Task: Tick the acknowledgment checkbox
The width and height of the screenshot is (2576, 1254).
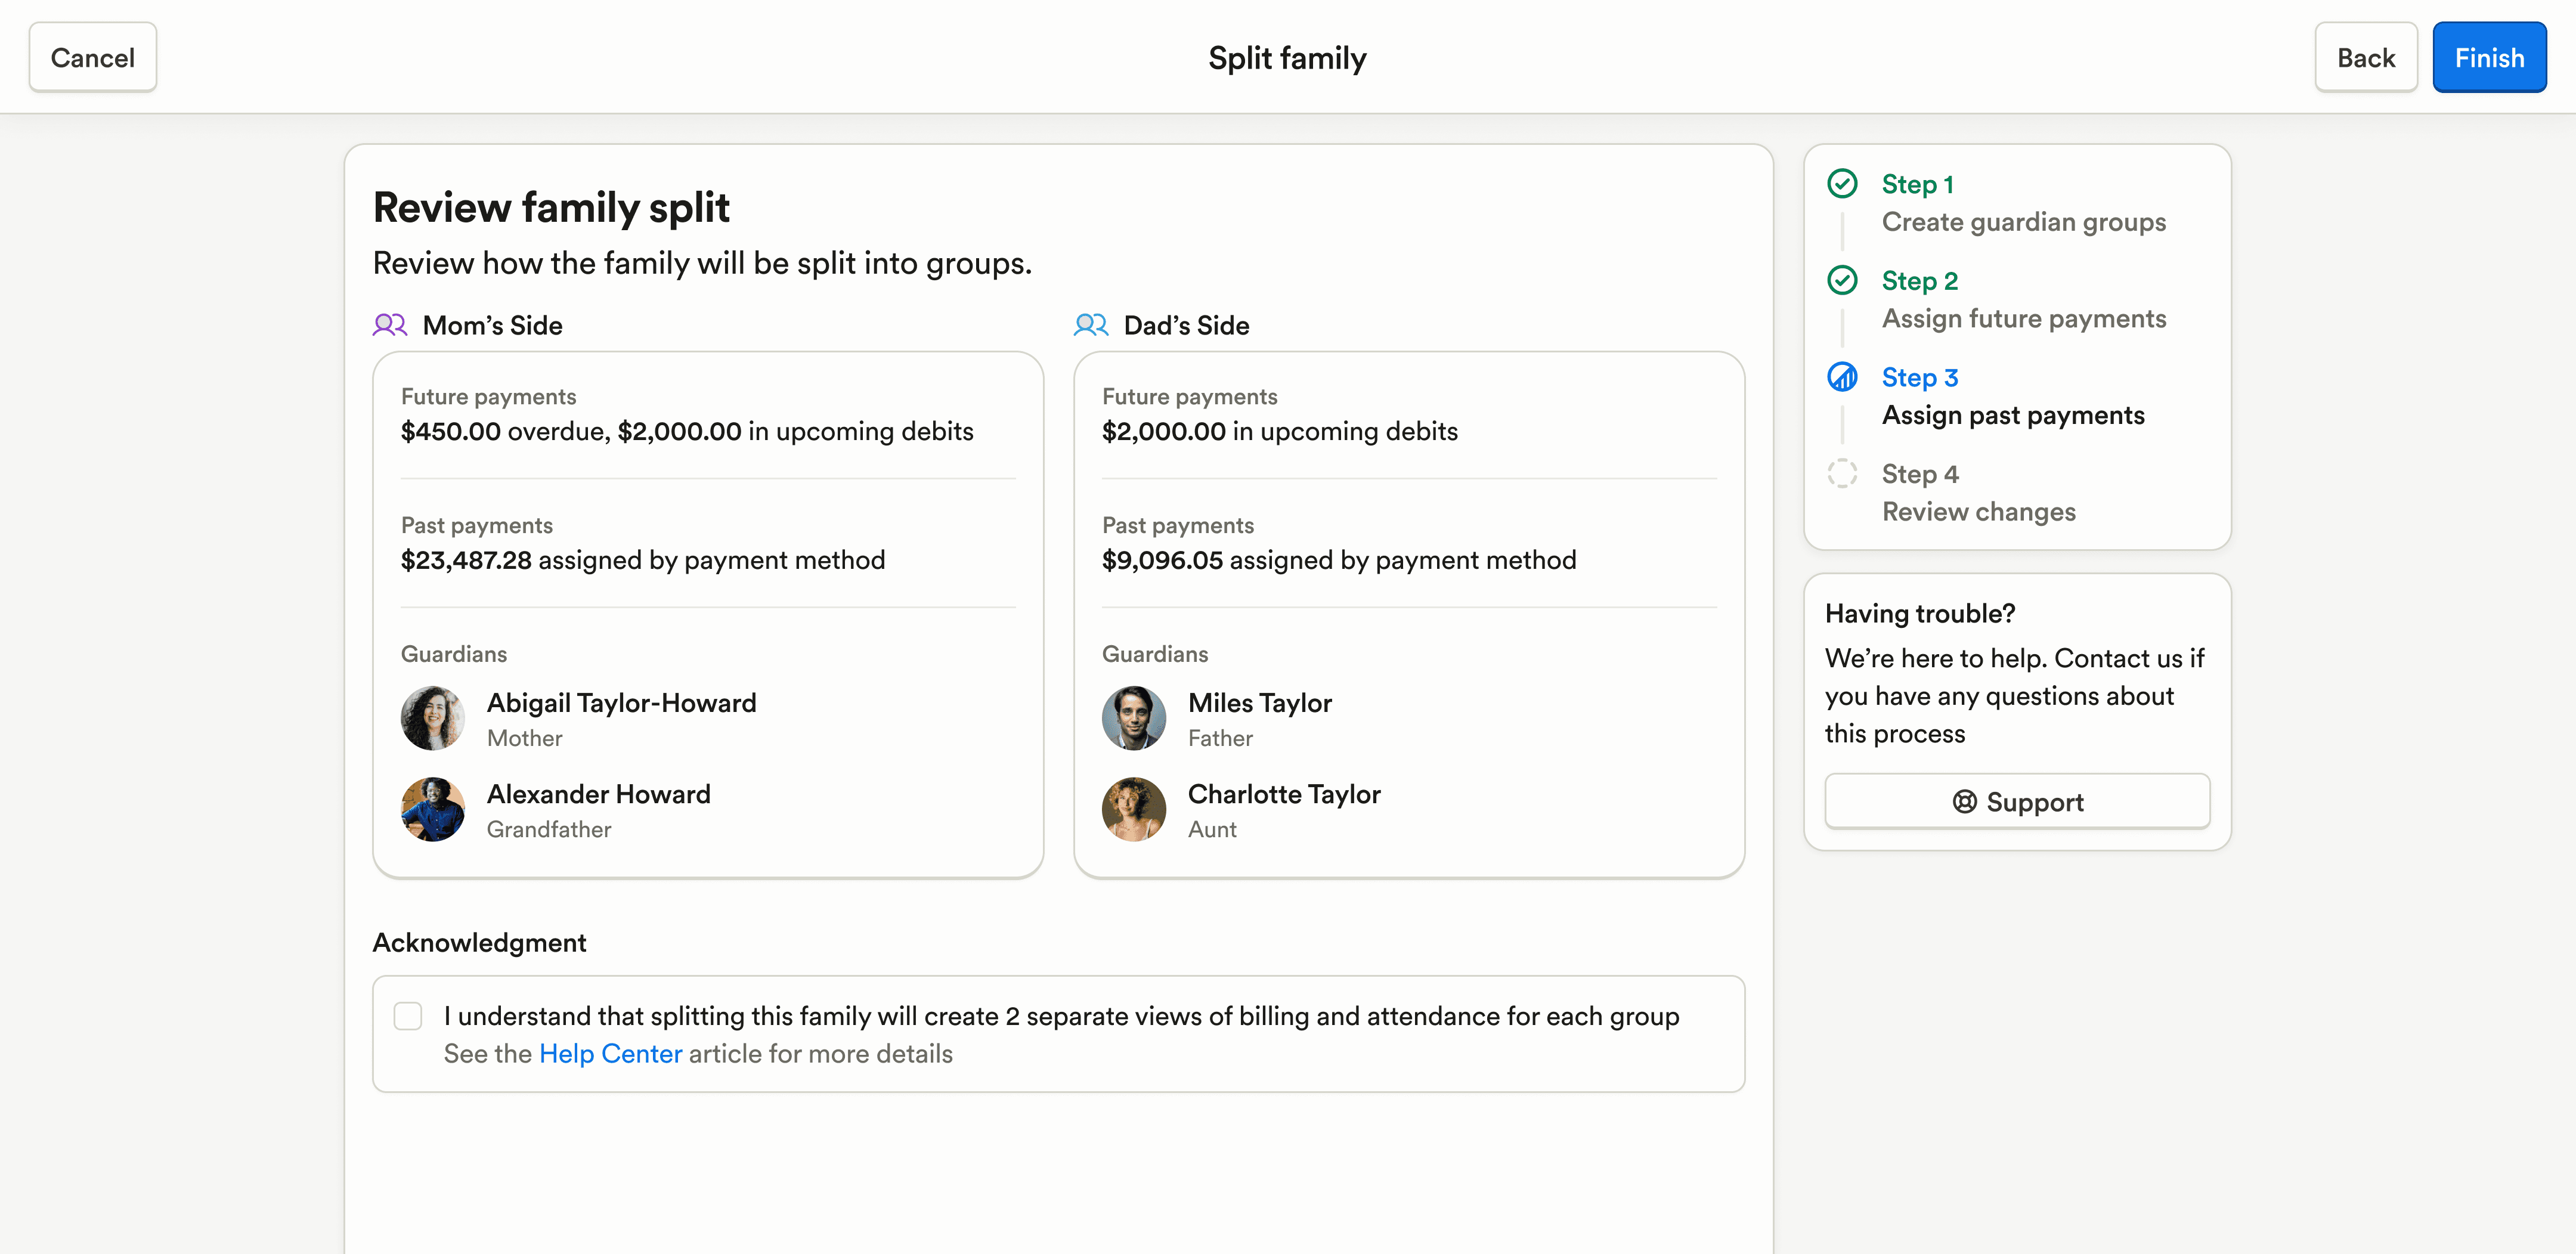Action: (x=408, y=1016)
